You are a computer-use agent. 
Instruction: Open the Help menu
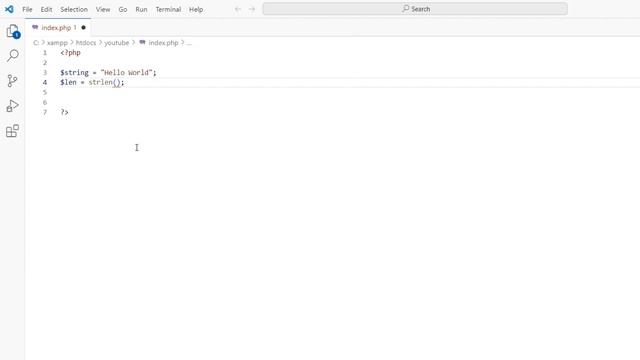point(196,9)
